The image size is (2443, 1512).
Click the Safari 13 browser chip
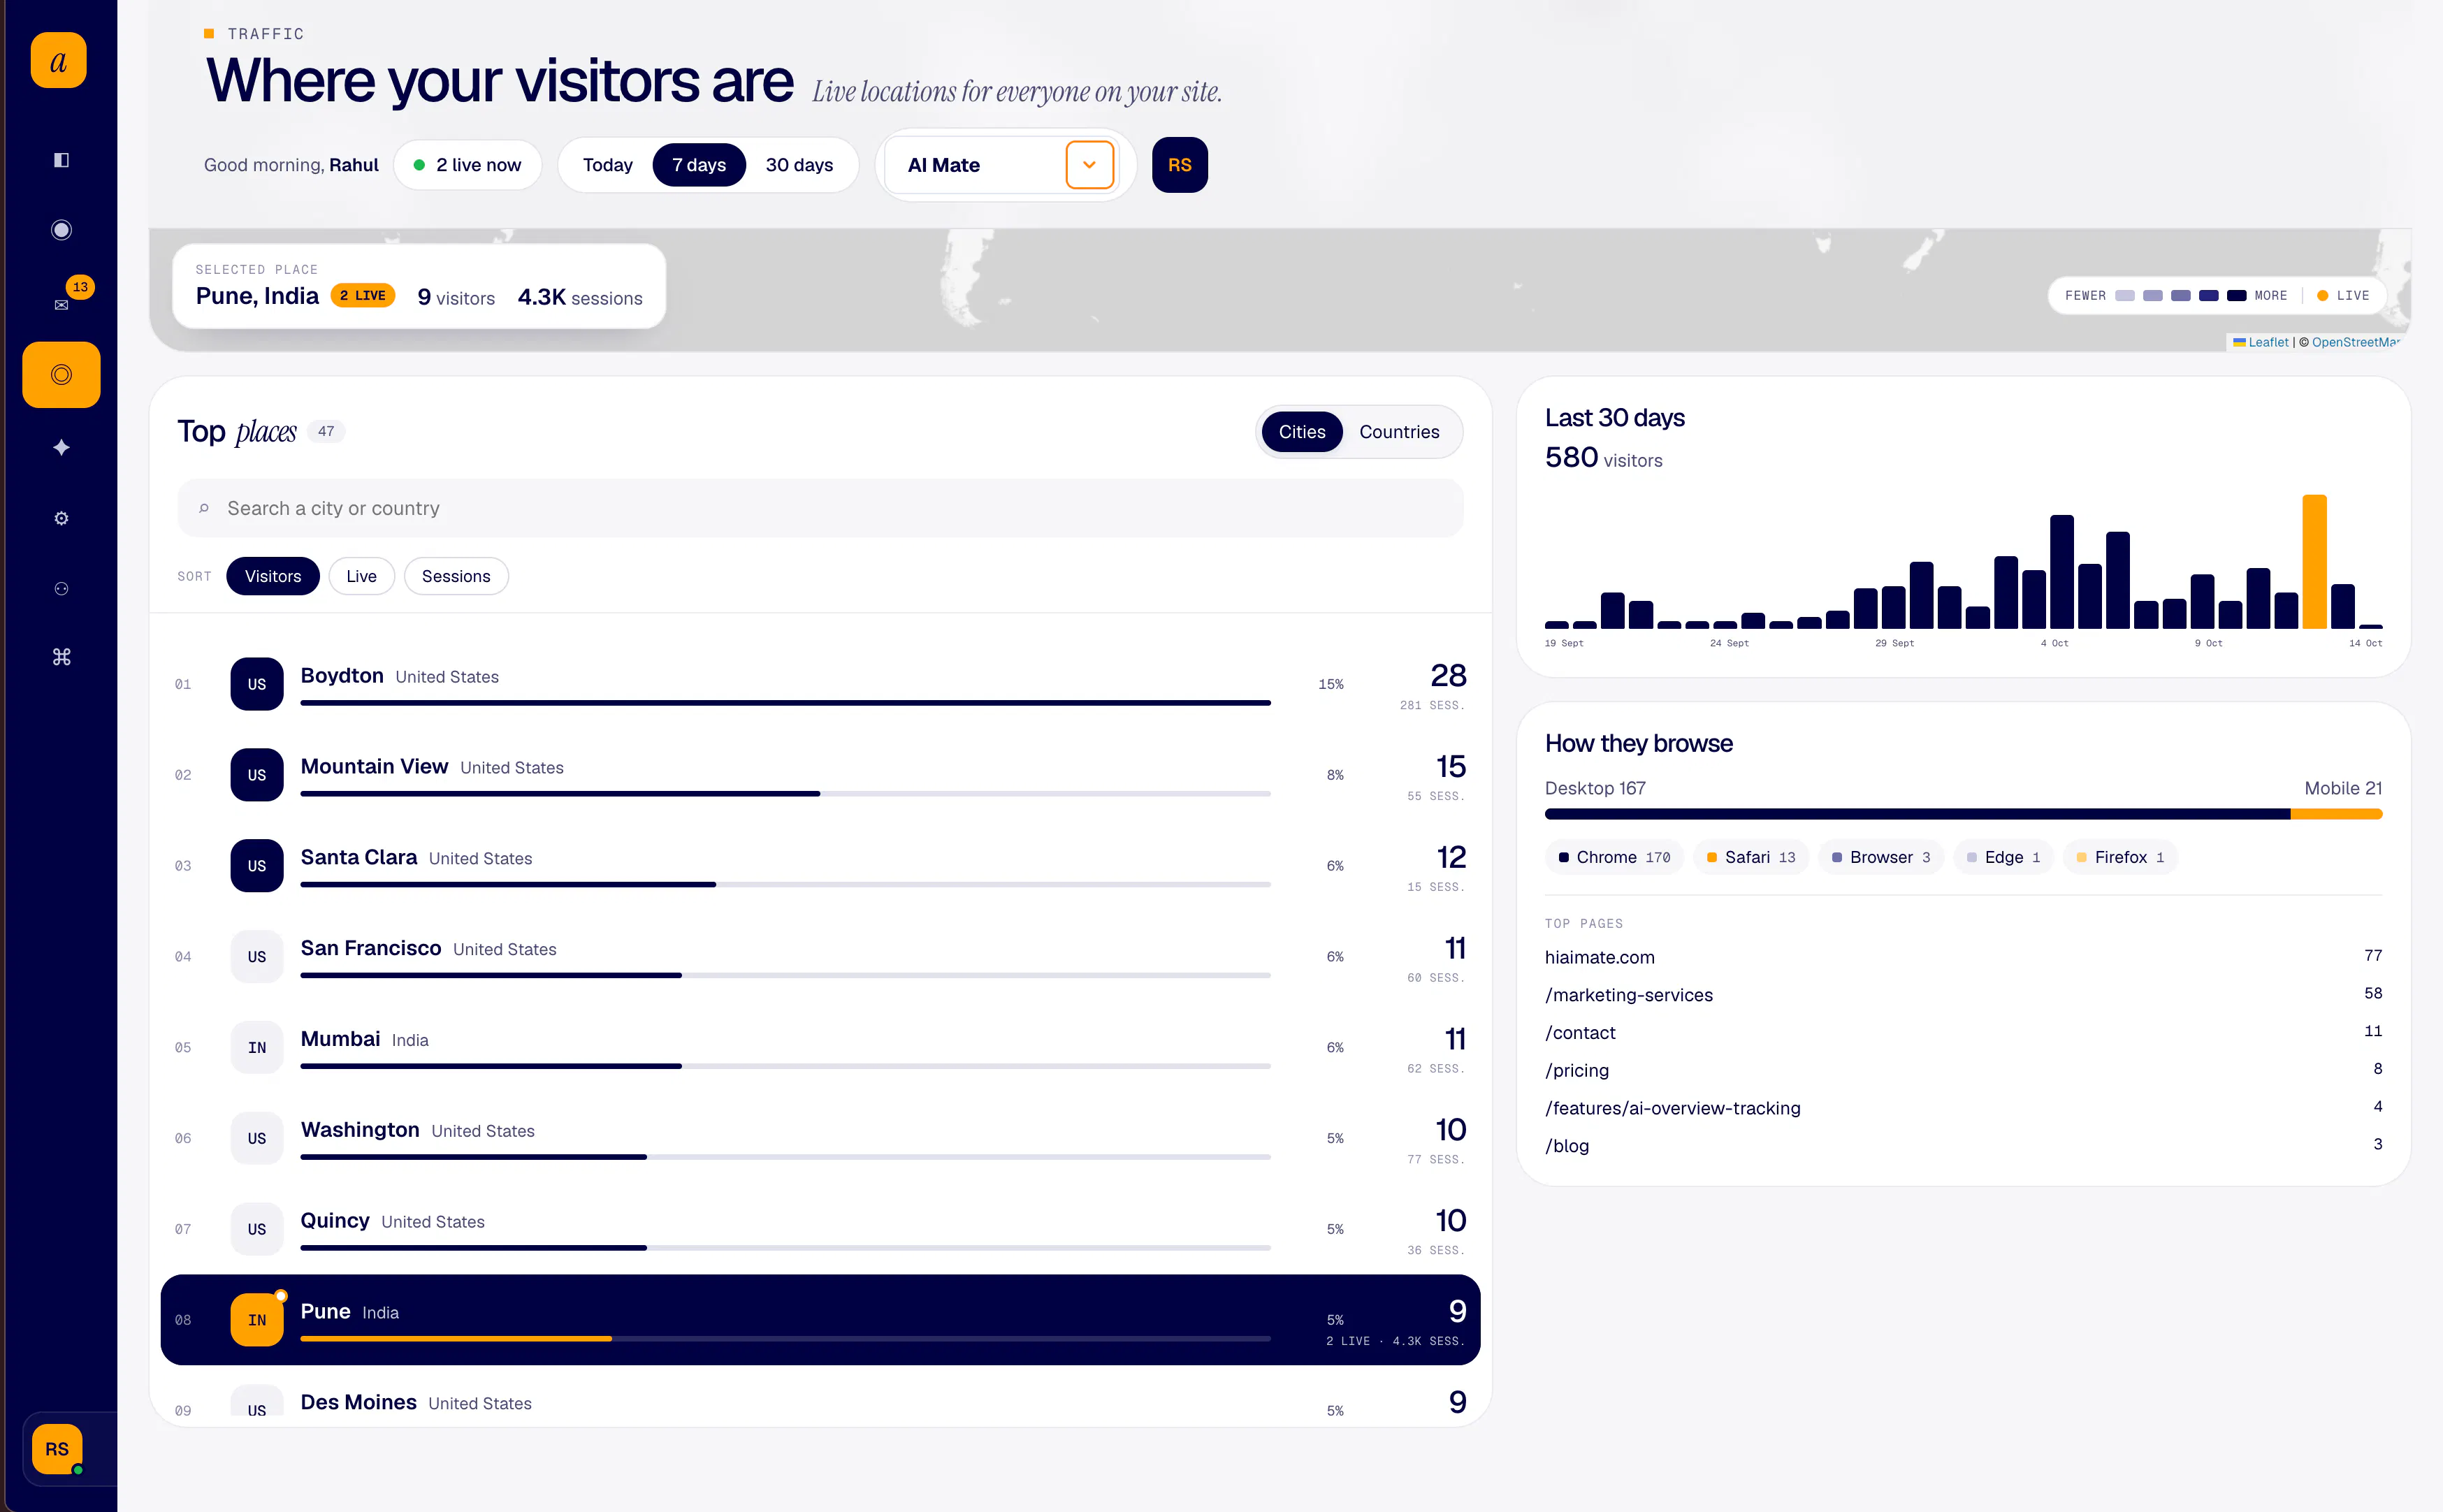(1751, 857)
